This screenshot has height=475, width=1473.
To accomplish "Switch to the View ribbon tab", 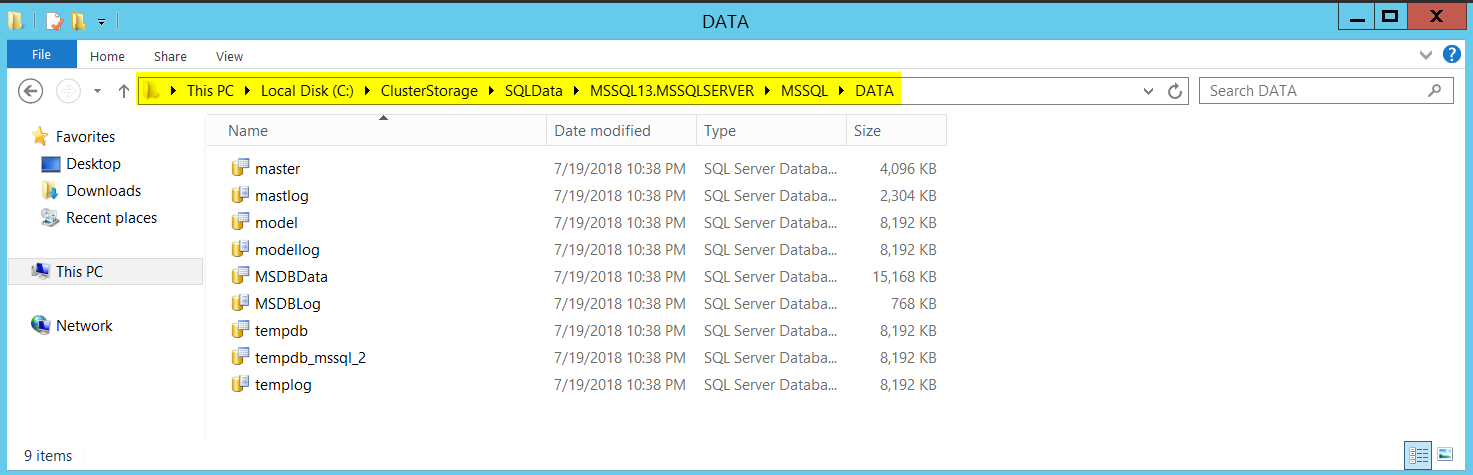I will click(229, 57).
